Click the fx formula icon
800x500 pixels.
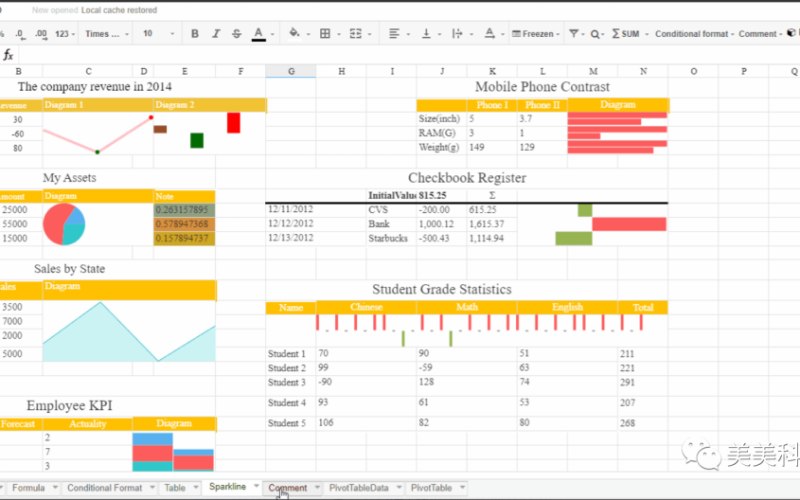point(8,55)
